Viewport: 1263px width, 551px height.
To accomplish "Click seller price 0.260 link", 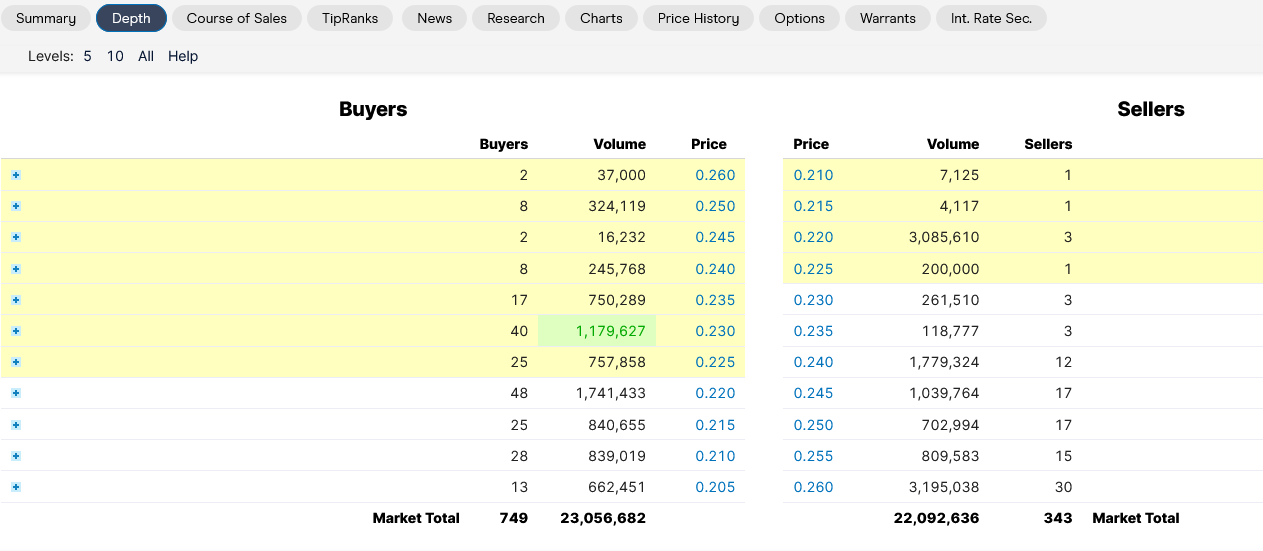I will [x=813, y=487].
